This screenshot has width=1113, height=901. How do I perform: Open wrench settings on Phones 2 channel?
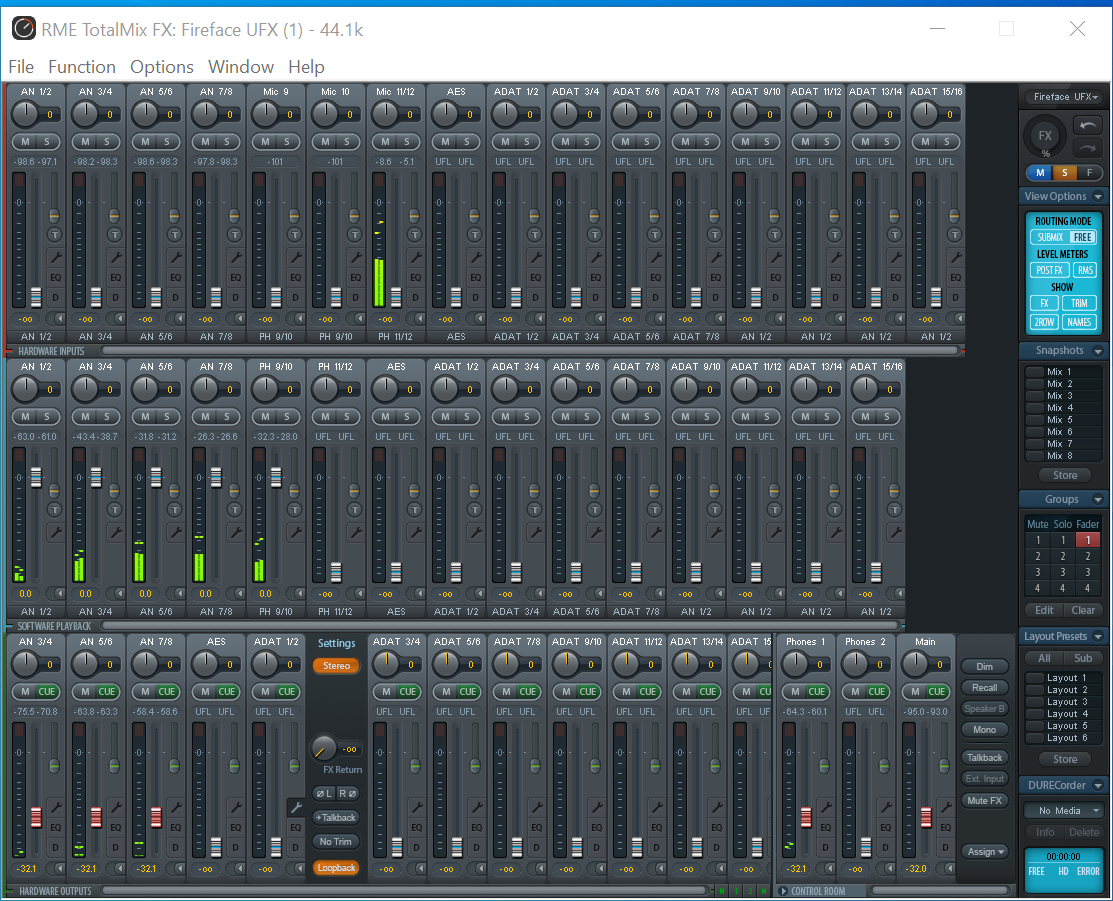(885, 807)
